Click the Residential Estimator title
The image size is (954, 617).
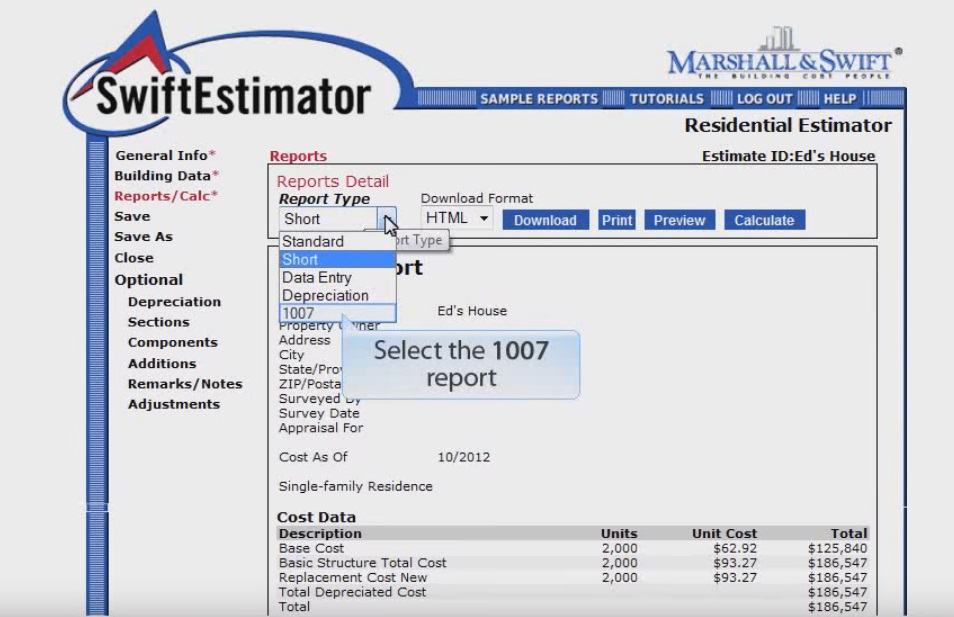pos(788,125)
